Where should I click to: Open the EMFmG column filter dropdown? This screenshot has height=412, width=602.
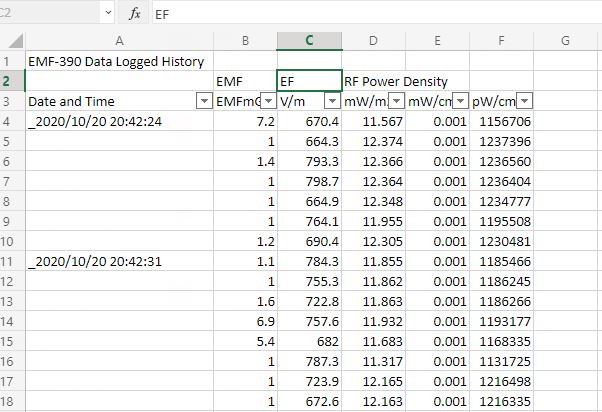[268, 101]
